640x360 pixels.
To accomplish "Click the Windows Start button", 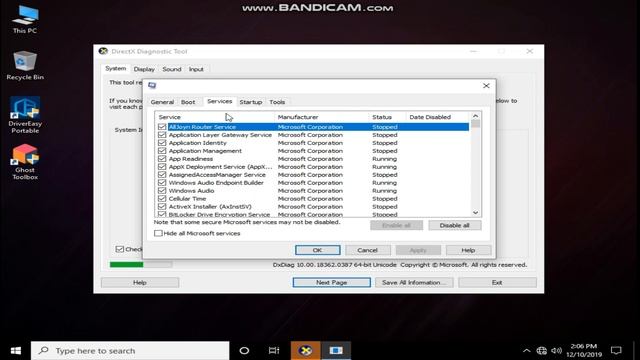I will [16, 351].
